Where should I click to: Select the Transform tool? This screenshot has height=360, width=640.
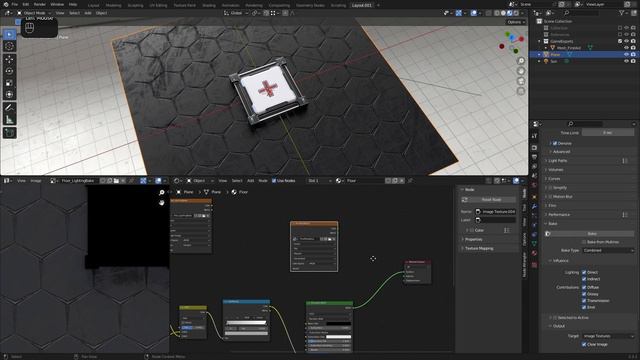9,95
